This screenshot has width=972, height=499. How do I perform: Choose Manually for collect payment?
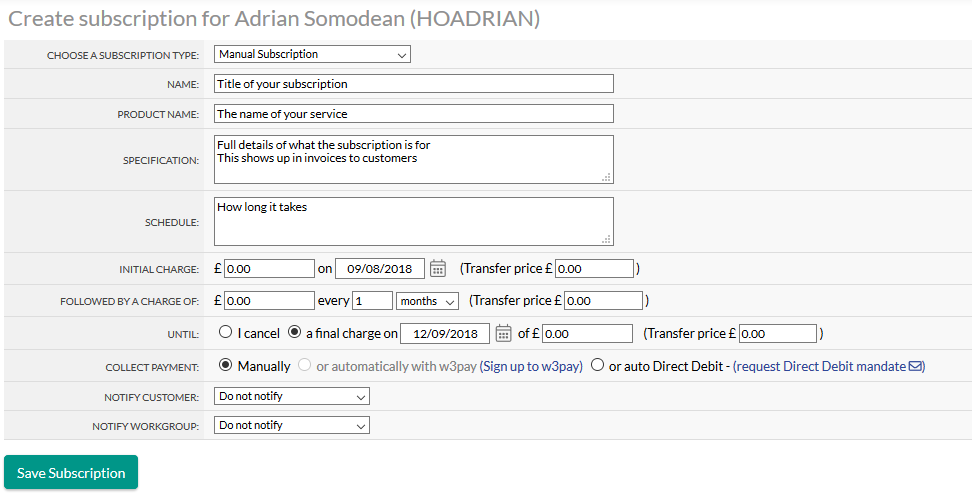pyautogui.click(x=225, y=366)
